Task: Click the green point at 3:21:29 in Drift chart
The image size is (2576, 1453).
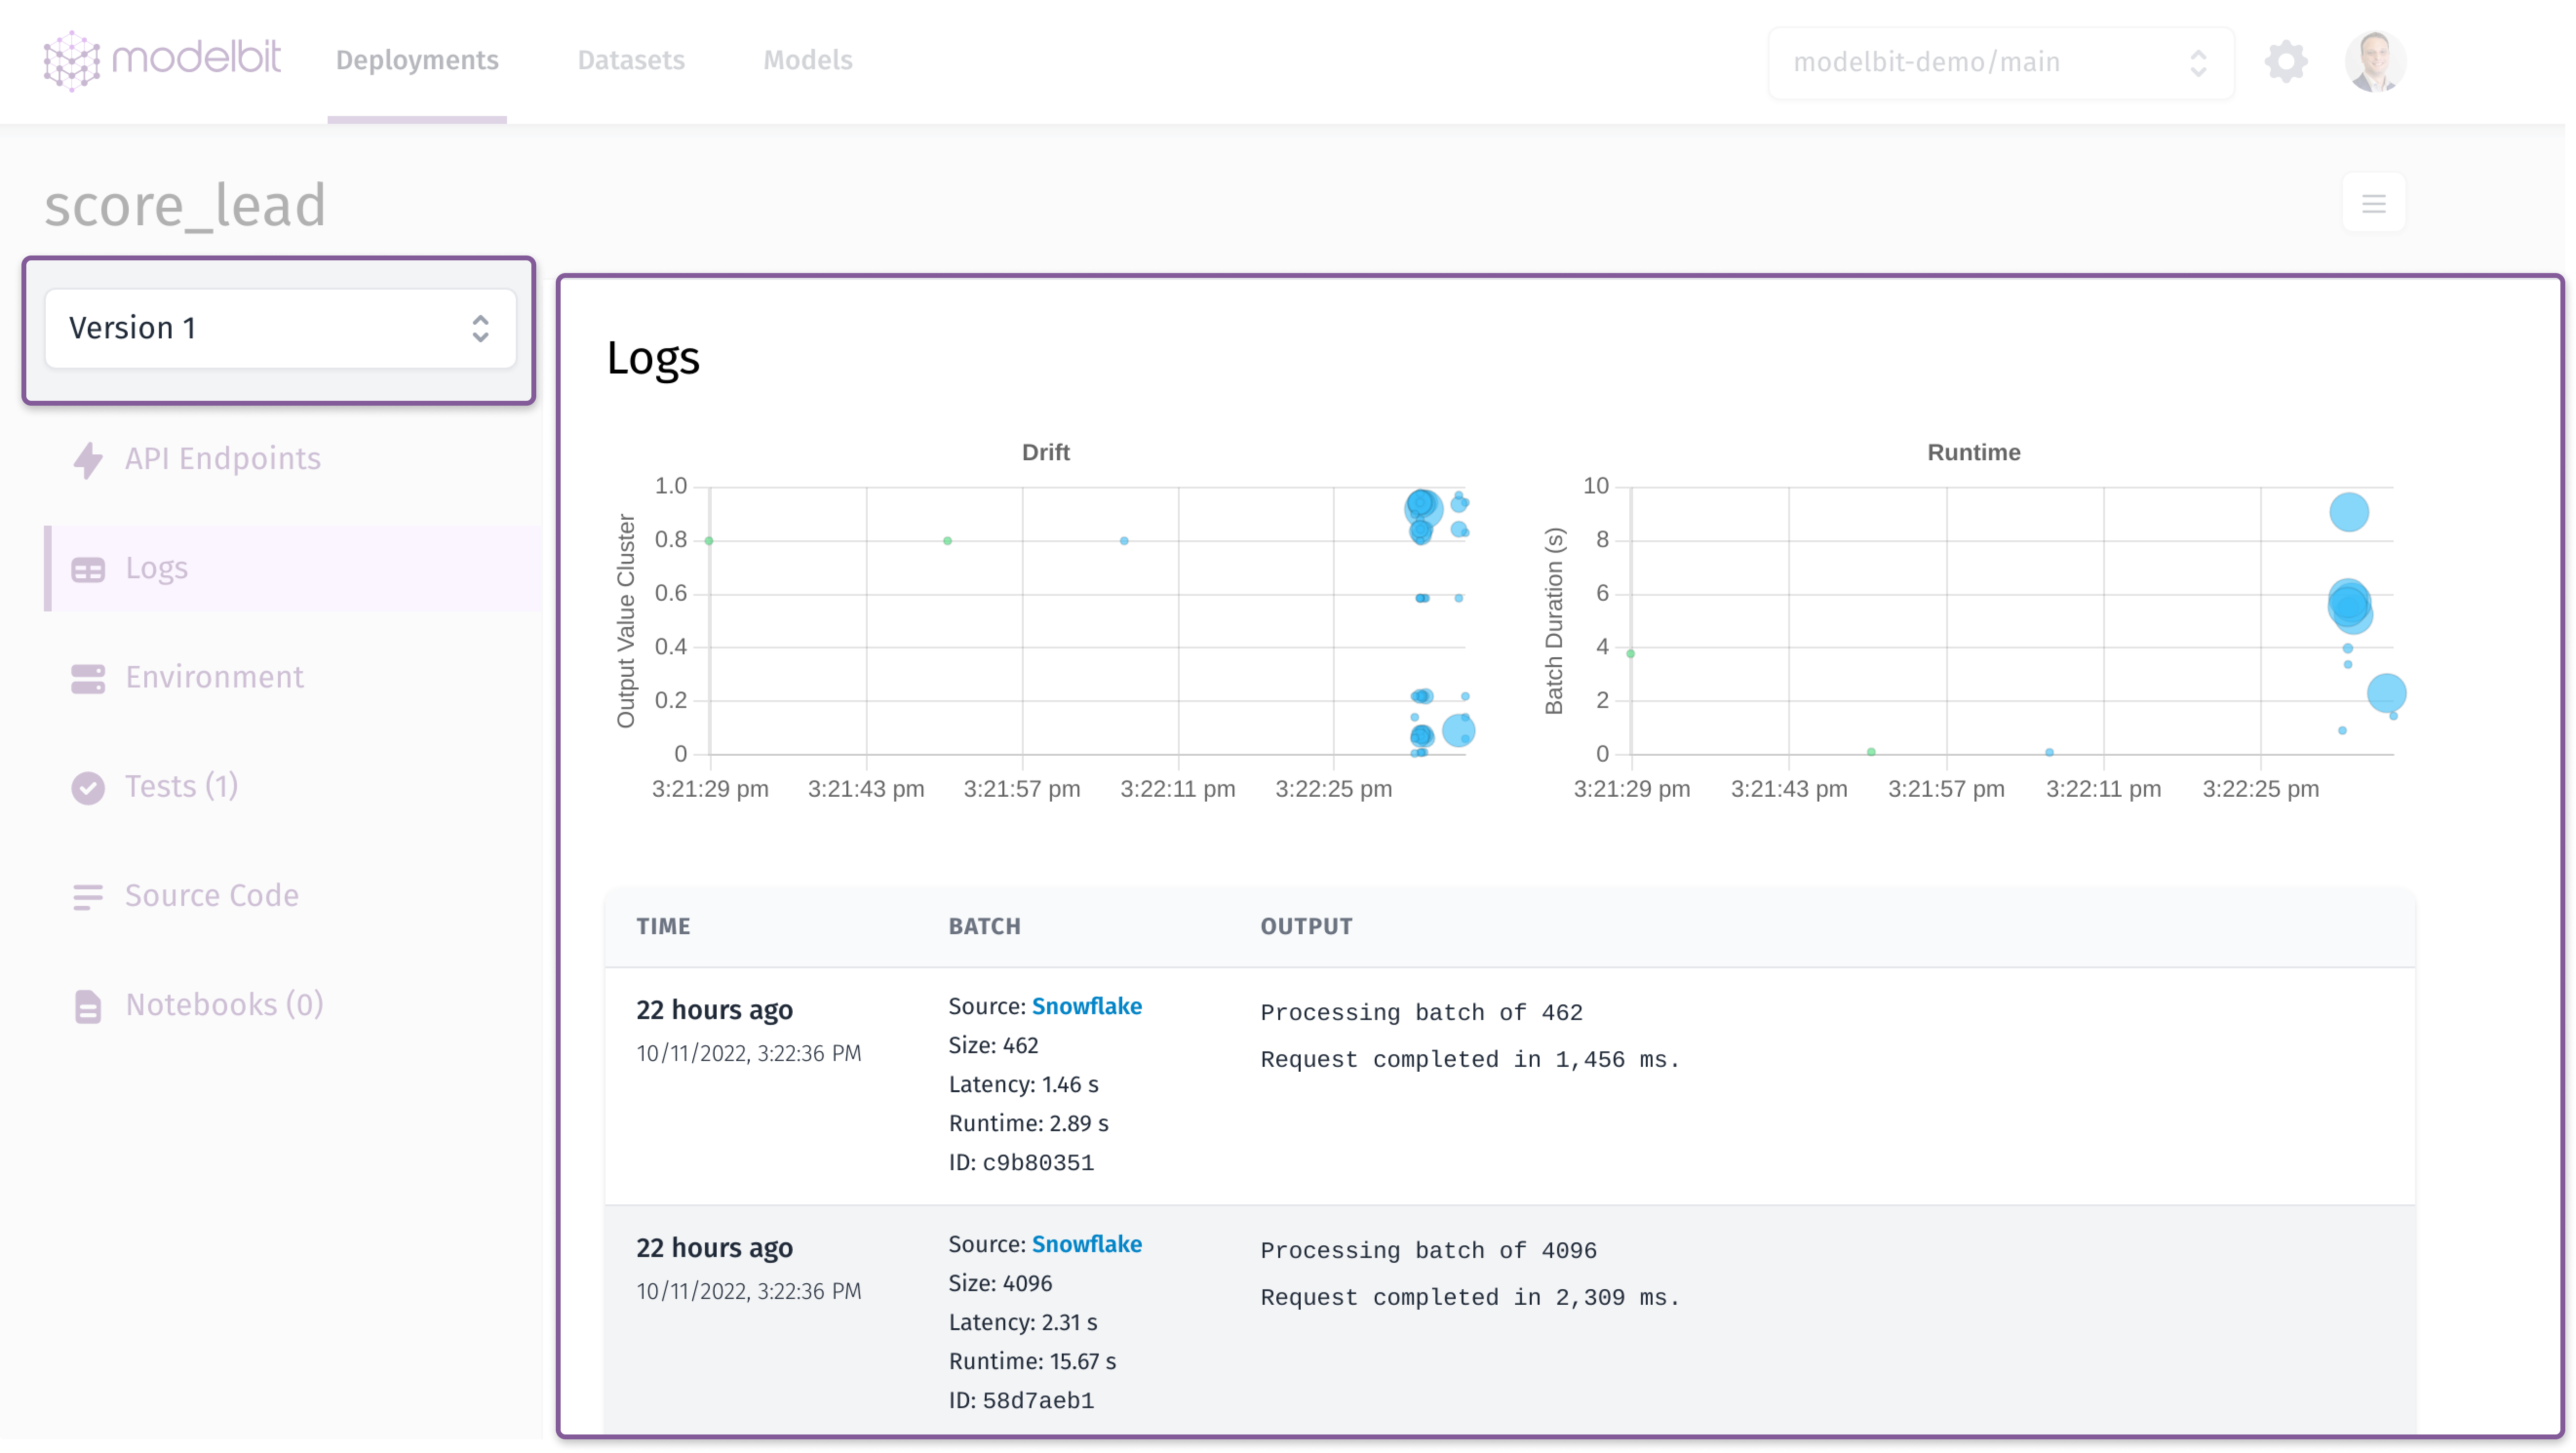Action: point(709,541)
